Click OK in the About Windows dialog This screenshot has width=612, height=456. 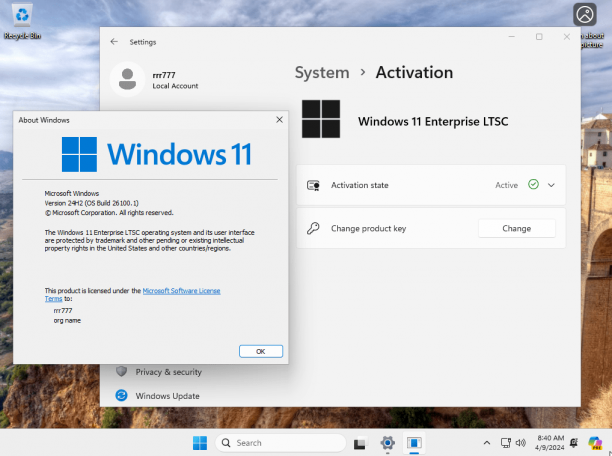tap(261, 351)
